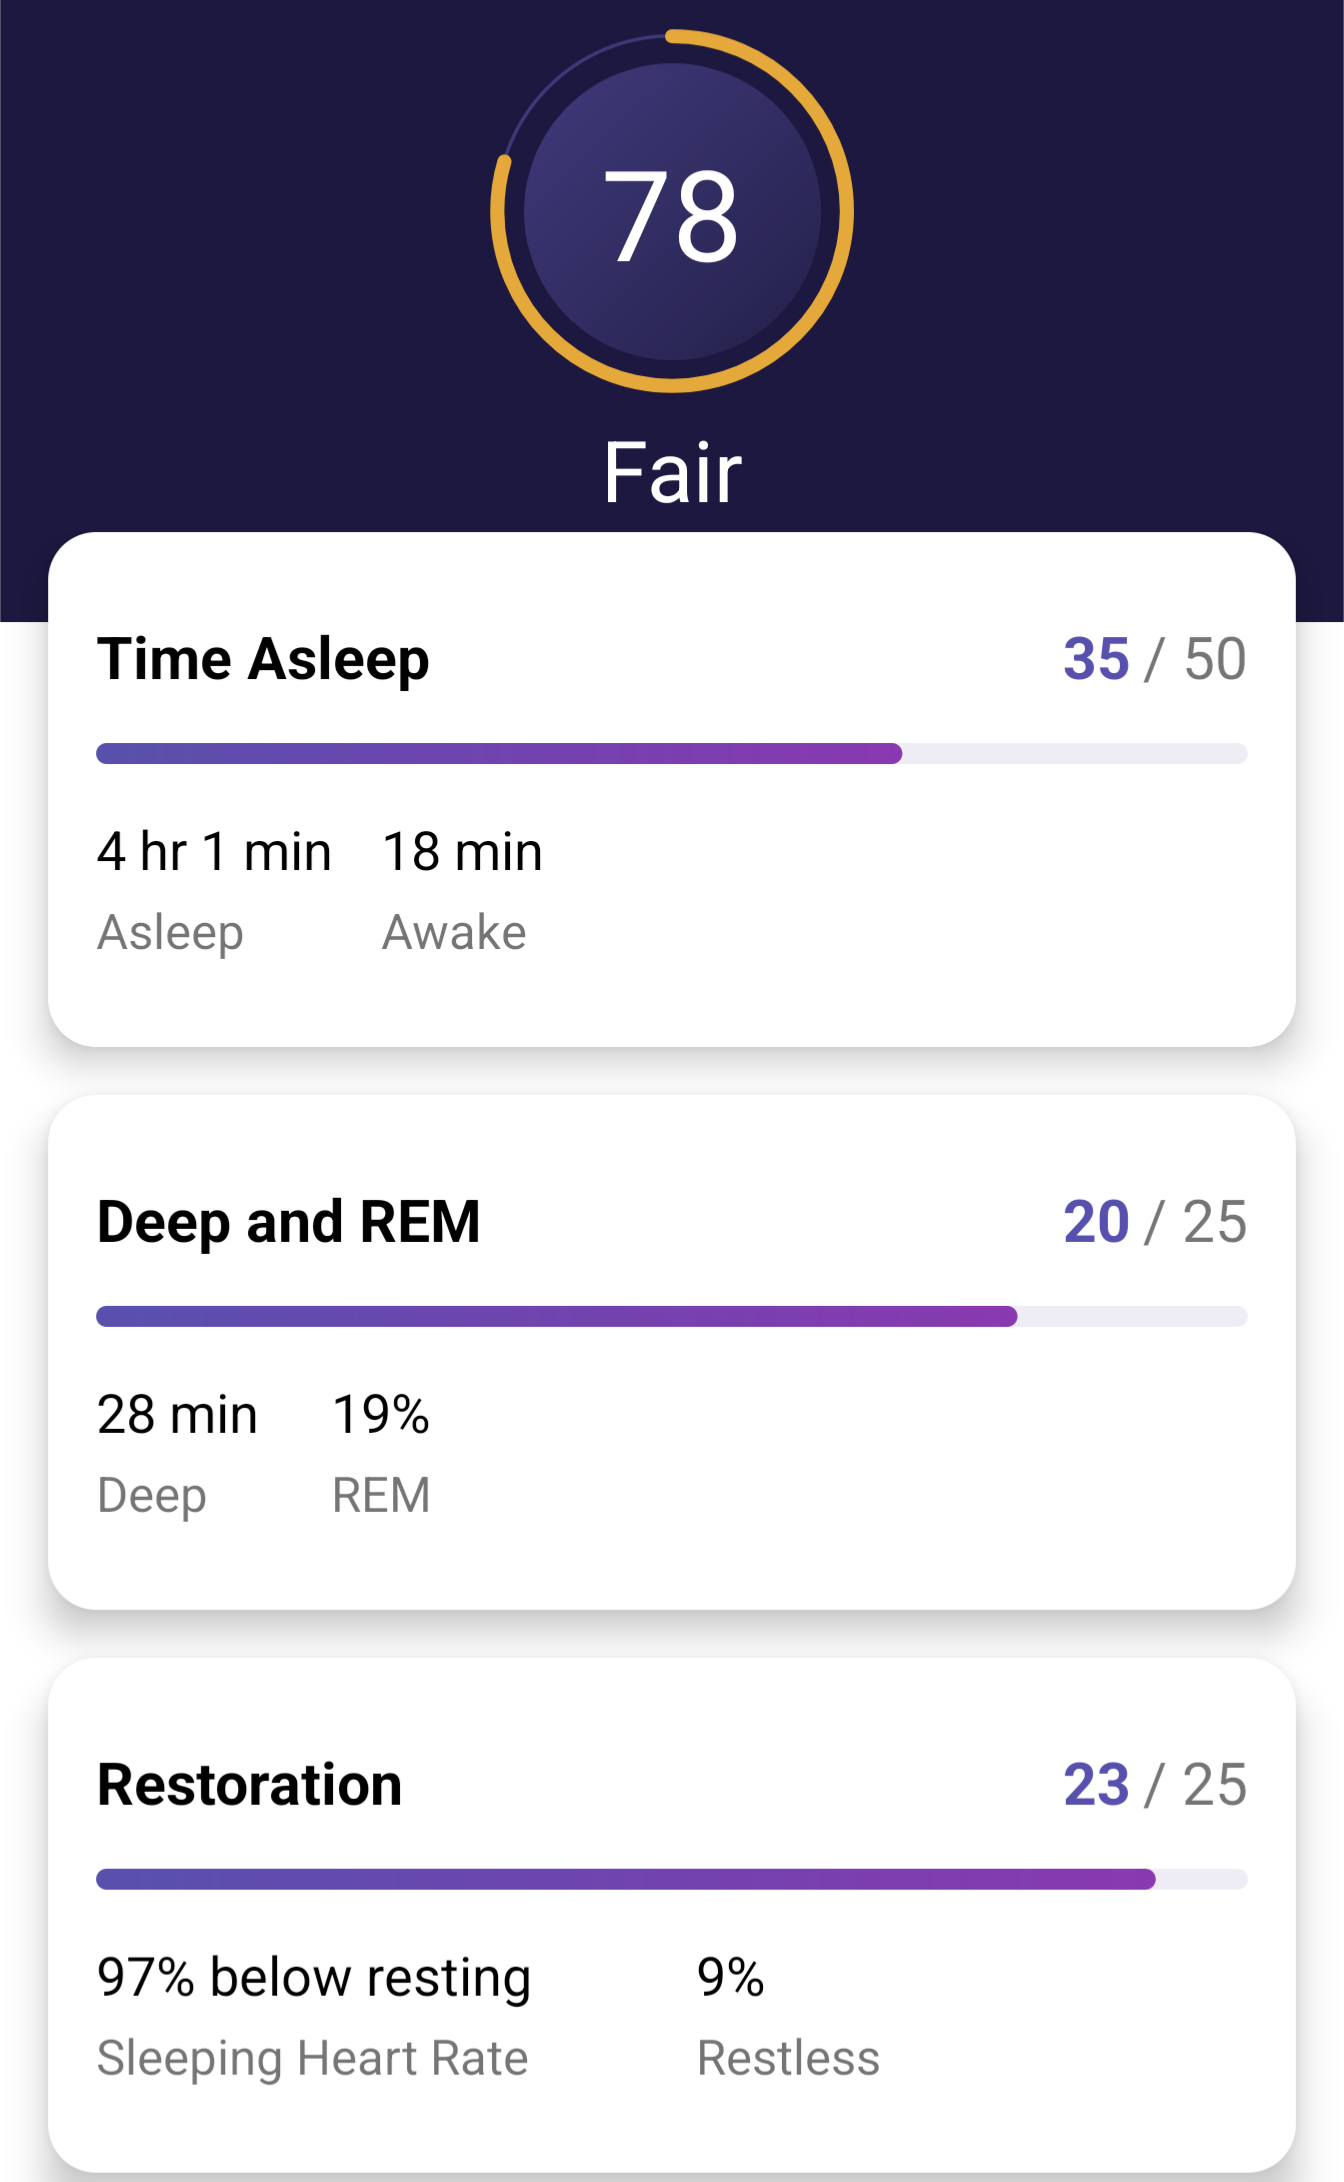Select the 23 / 25 Restoration score
The image size is (1344, 2182).
point(1154,1785)
